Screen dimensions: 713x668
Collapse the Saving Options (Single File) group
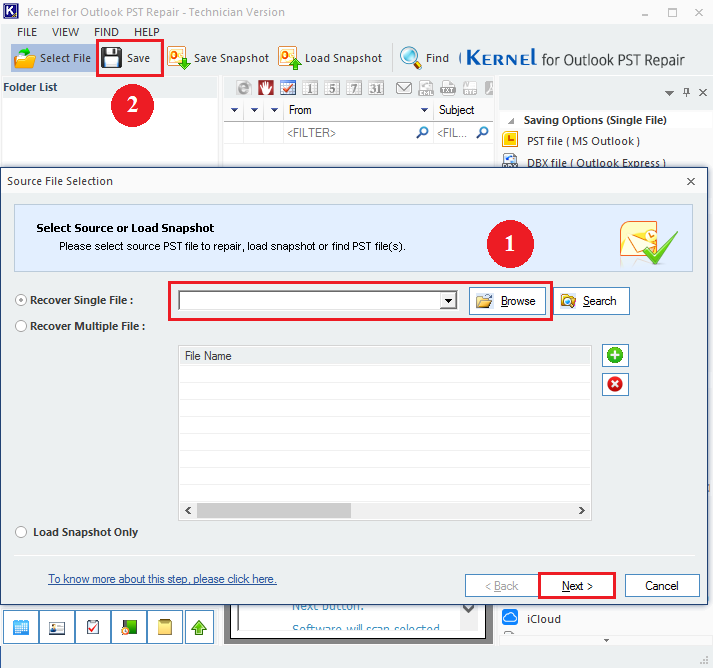point(512,121)
